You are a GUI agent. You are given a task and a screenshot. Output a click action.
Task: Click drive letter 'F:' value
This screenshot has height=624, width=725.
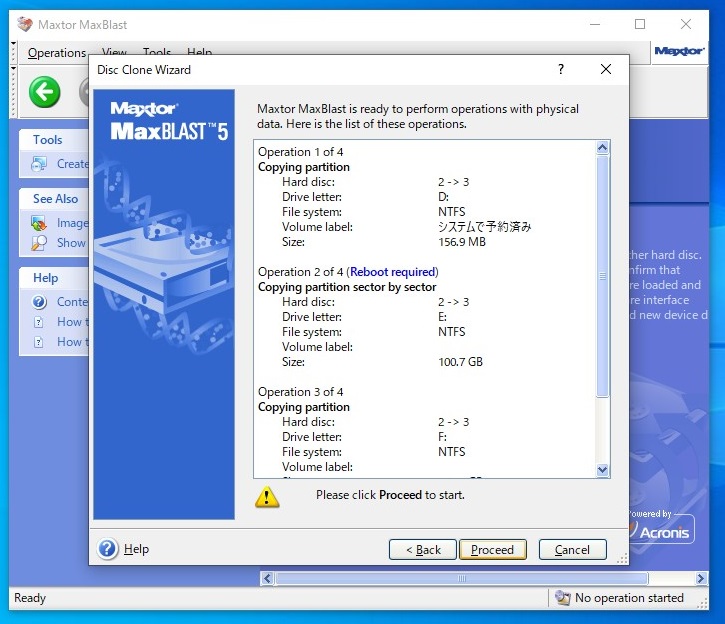[x=442, y=437]
